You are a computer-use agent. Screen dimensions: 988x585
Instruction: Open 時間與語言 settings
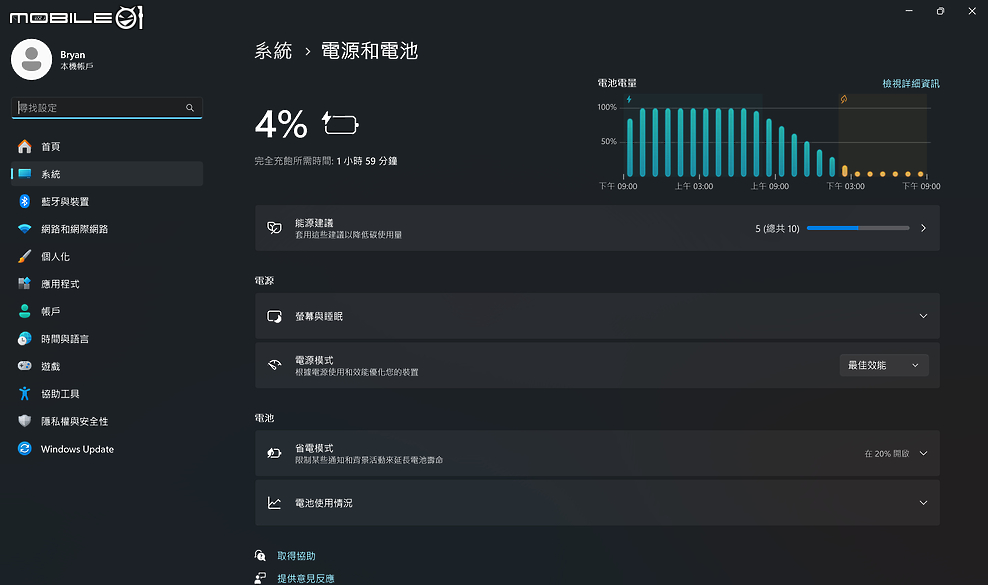[x=107, y=339]
